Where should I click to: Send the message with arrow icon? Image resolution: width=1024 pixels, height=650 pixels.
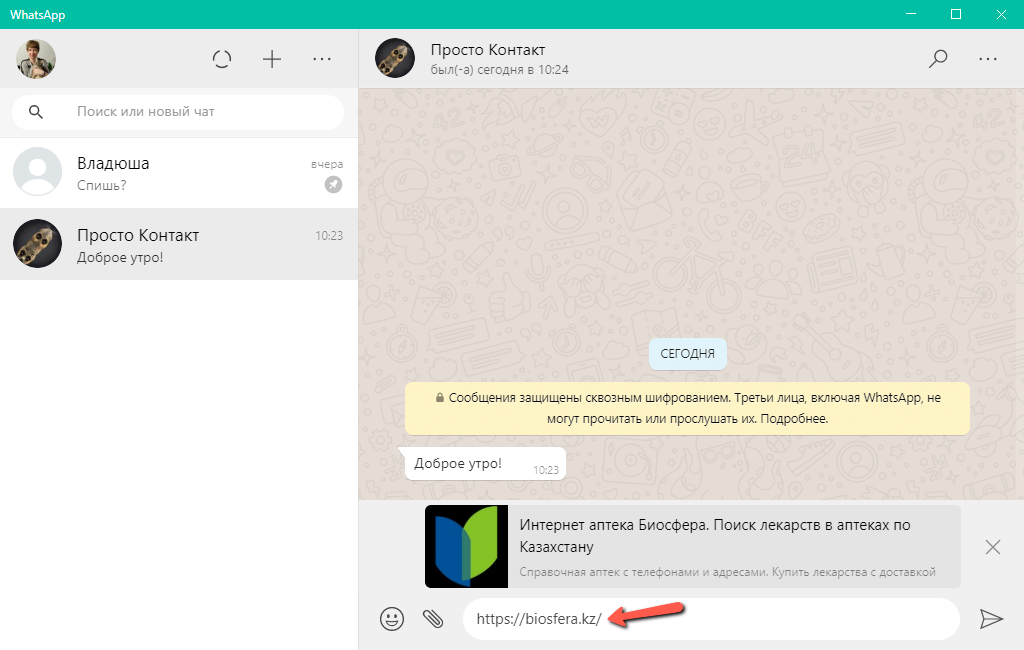(x=990, y=619)
